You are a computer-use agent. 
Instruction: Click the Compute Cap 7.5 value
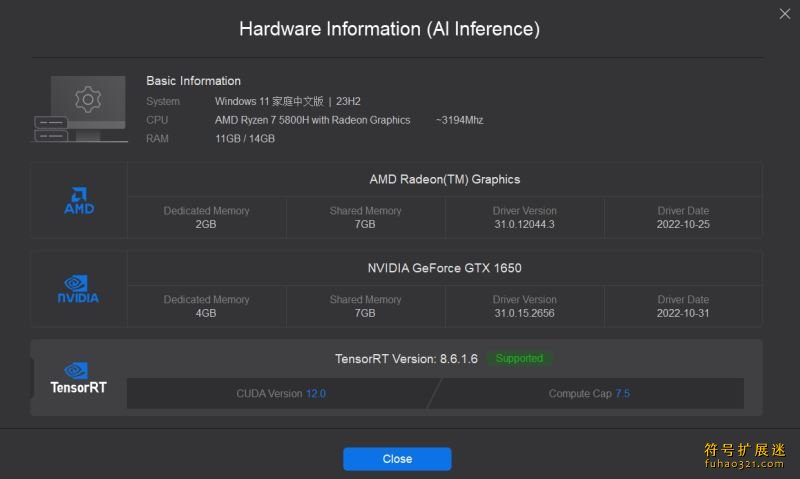click(x=622, y=394)
